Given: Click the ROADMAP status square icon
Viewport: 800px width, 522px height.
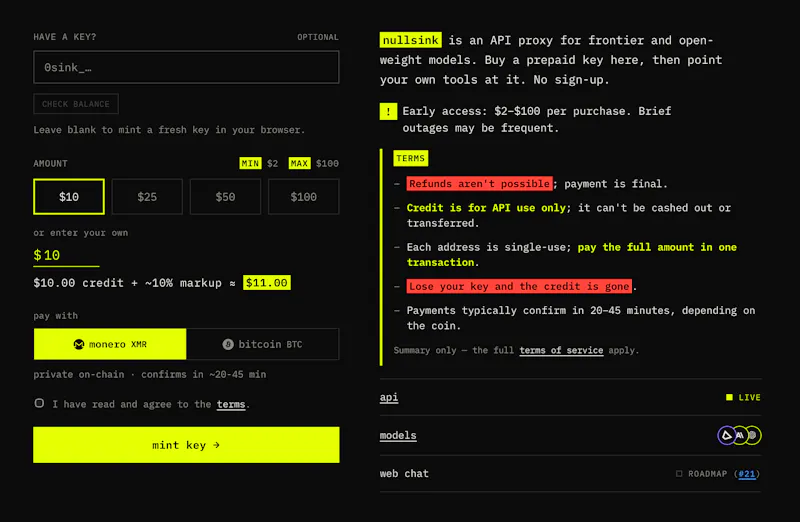Looking at the screenshot, I should click(x=679, y=474).
